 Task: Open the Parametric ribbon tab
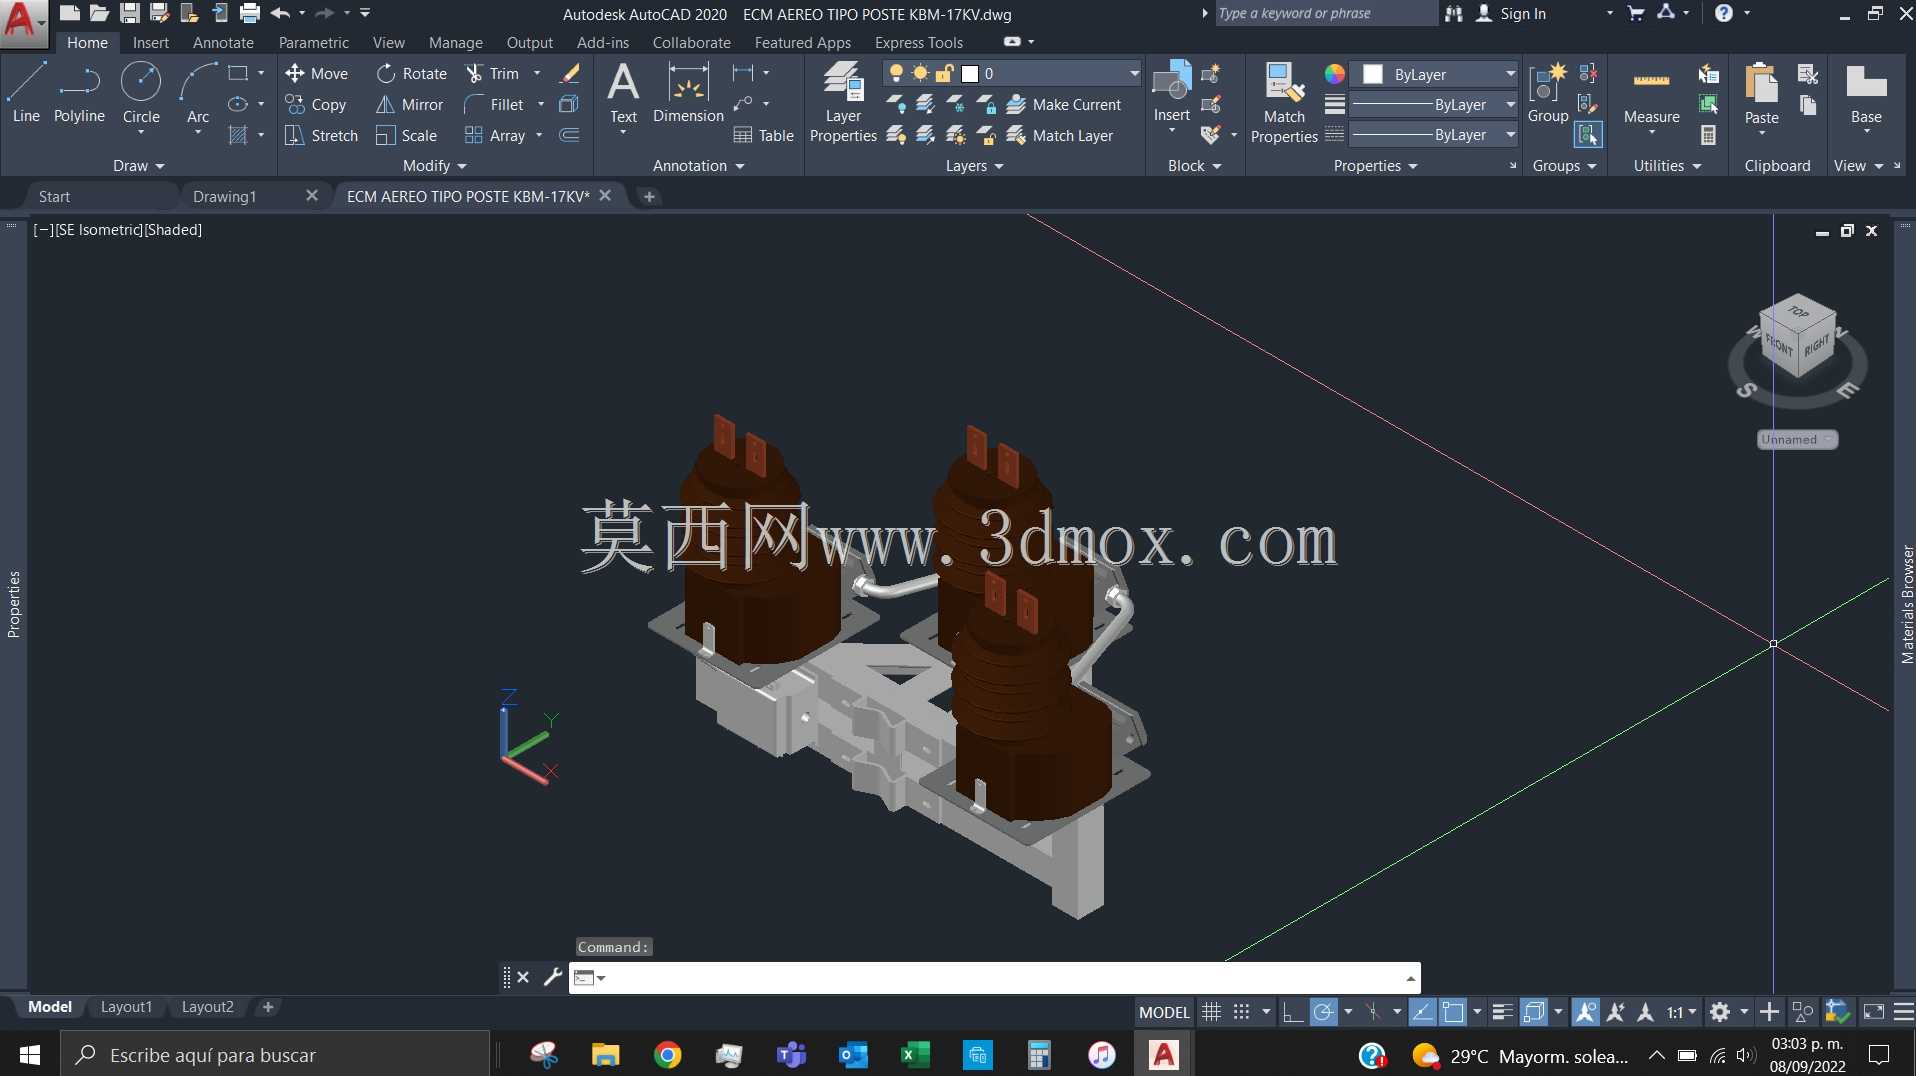314,43
